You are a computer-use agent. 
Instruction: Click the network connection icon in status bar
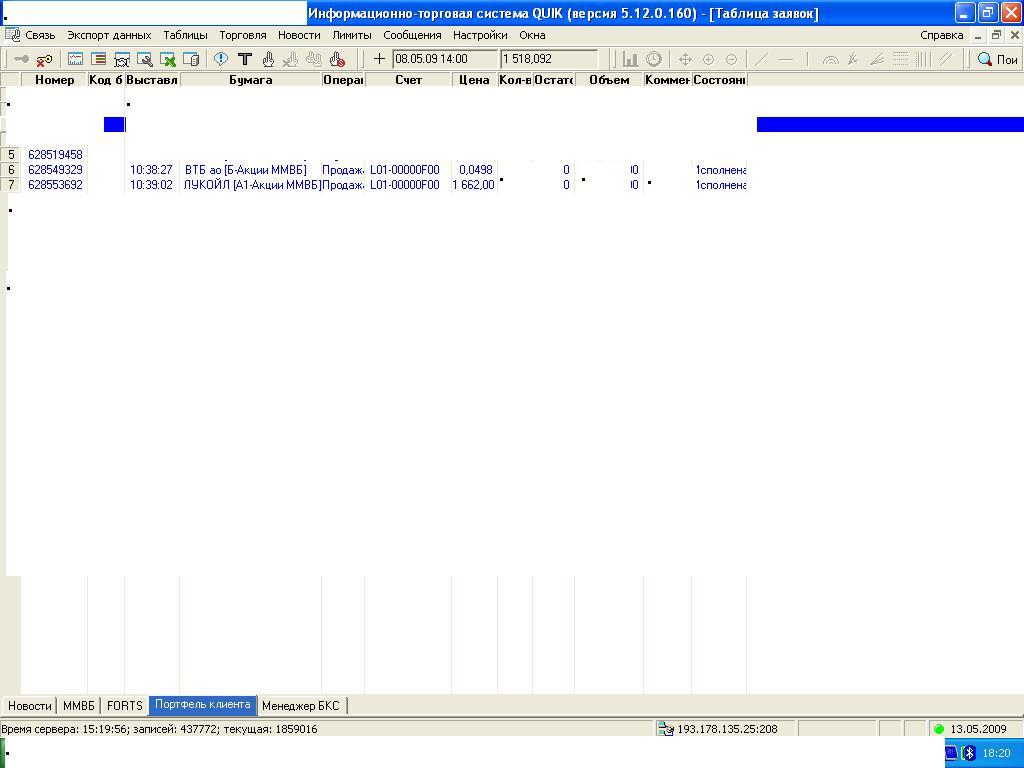pyautogui.click(x=665, y=729)
